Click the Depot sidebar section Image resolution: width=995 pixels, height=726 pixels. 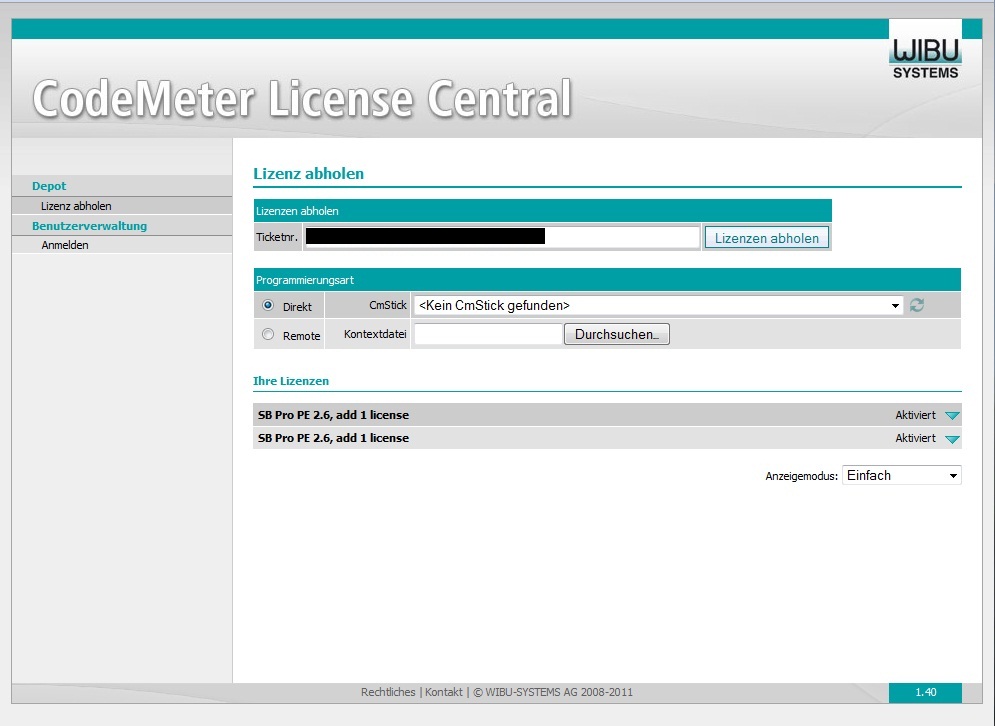49,186
